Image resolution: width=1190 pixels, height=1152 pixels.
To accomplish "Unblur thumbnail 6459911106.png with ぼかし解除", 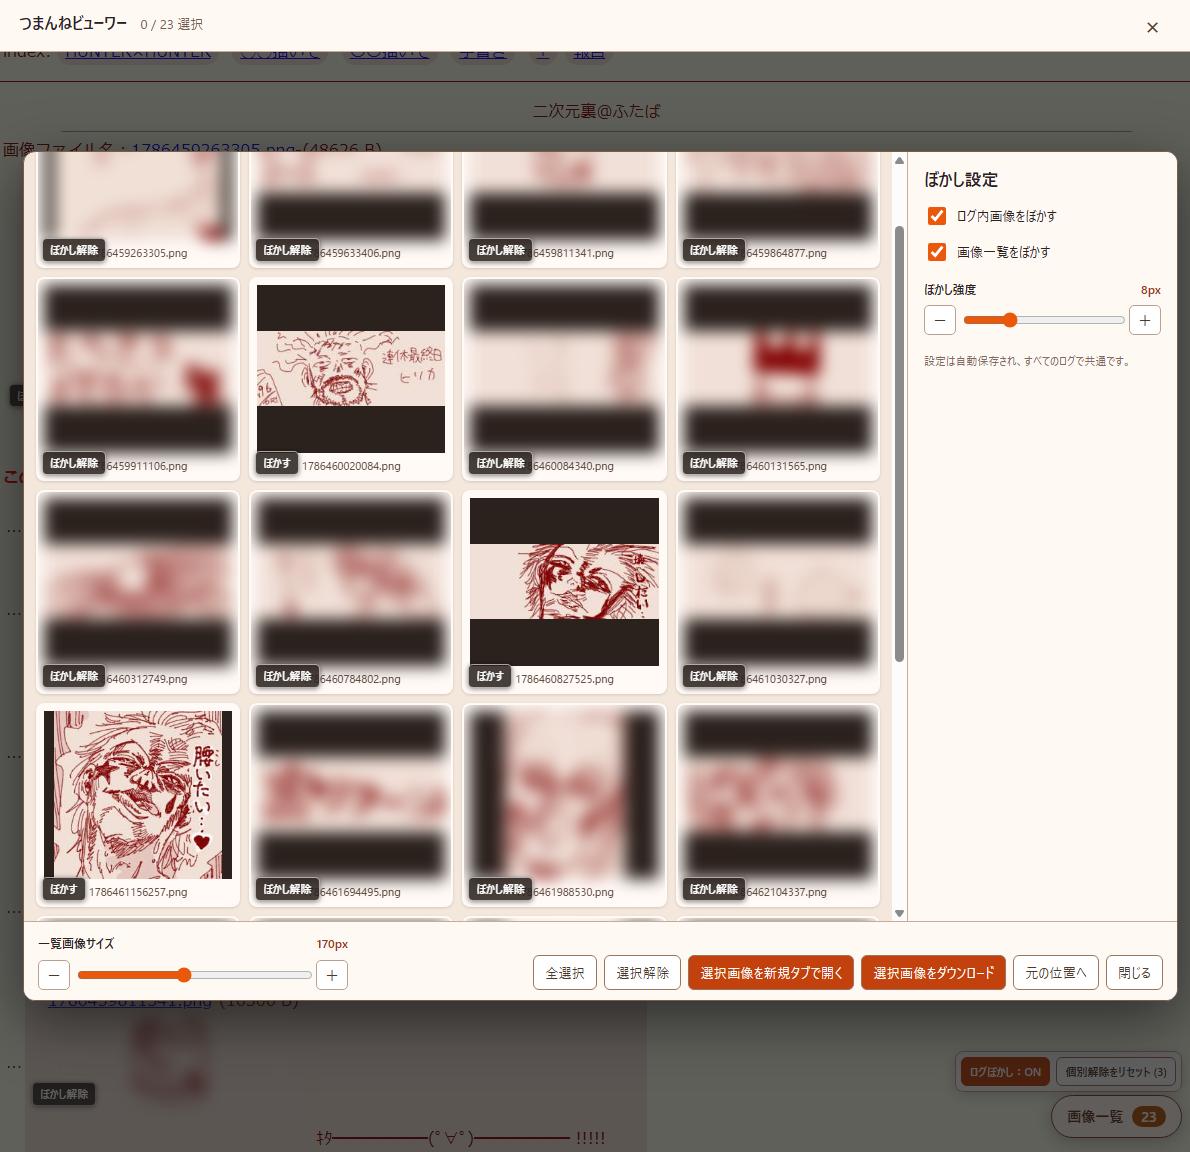I will tap(74, 463).
